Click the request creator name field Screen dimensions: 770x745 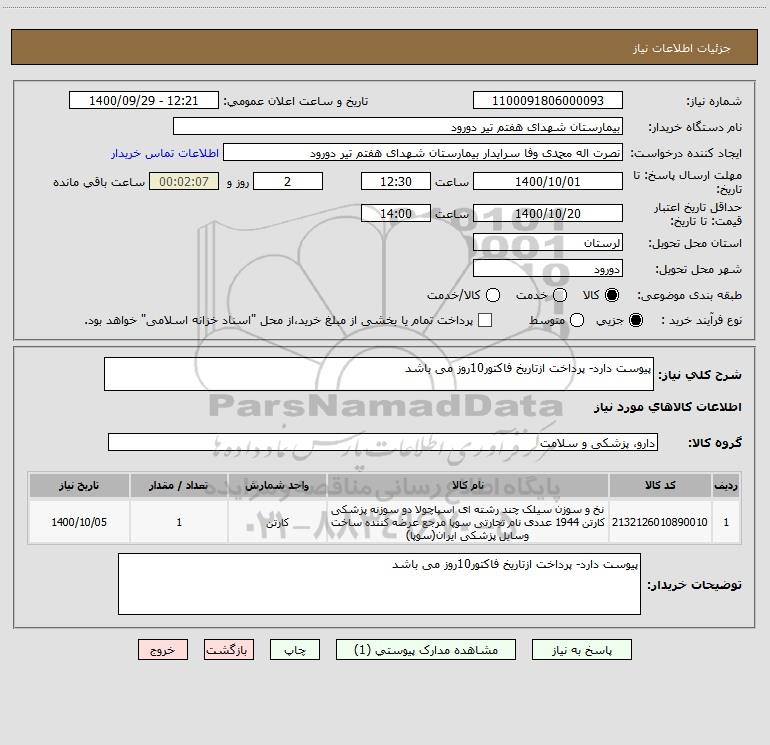tap(423, 153)
